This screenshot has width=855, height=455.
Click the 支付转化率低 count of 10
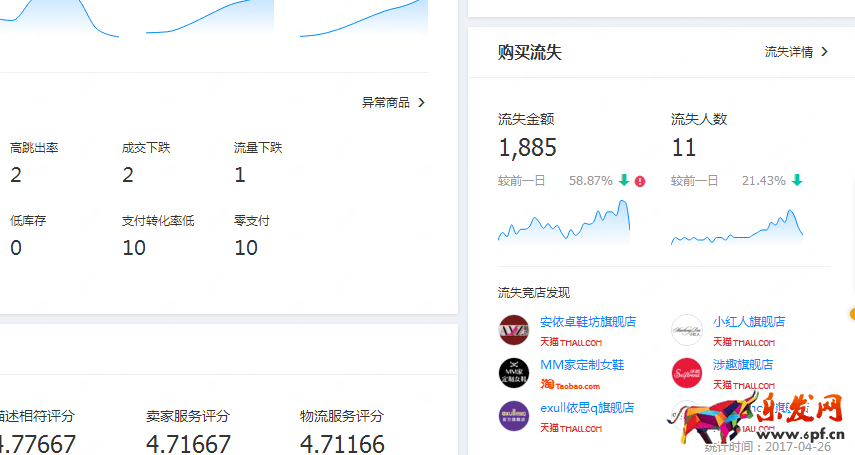[x=134, y=247]
